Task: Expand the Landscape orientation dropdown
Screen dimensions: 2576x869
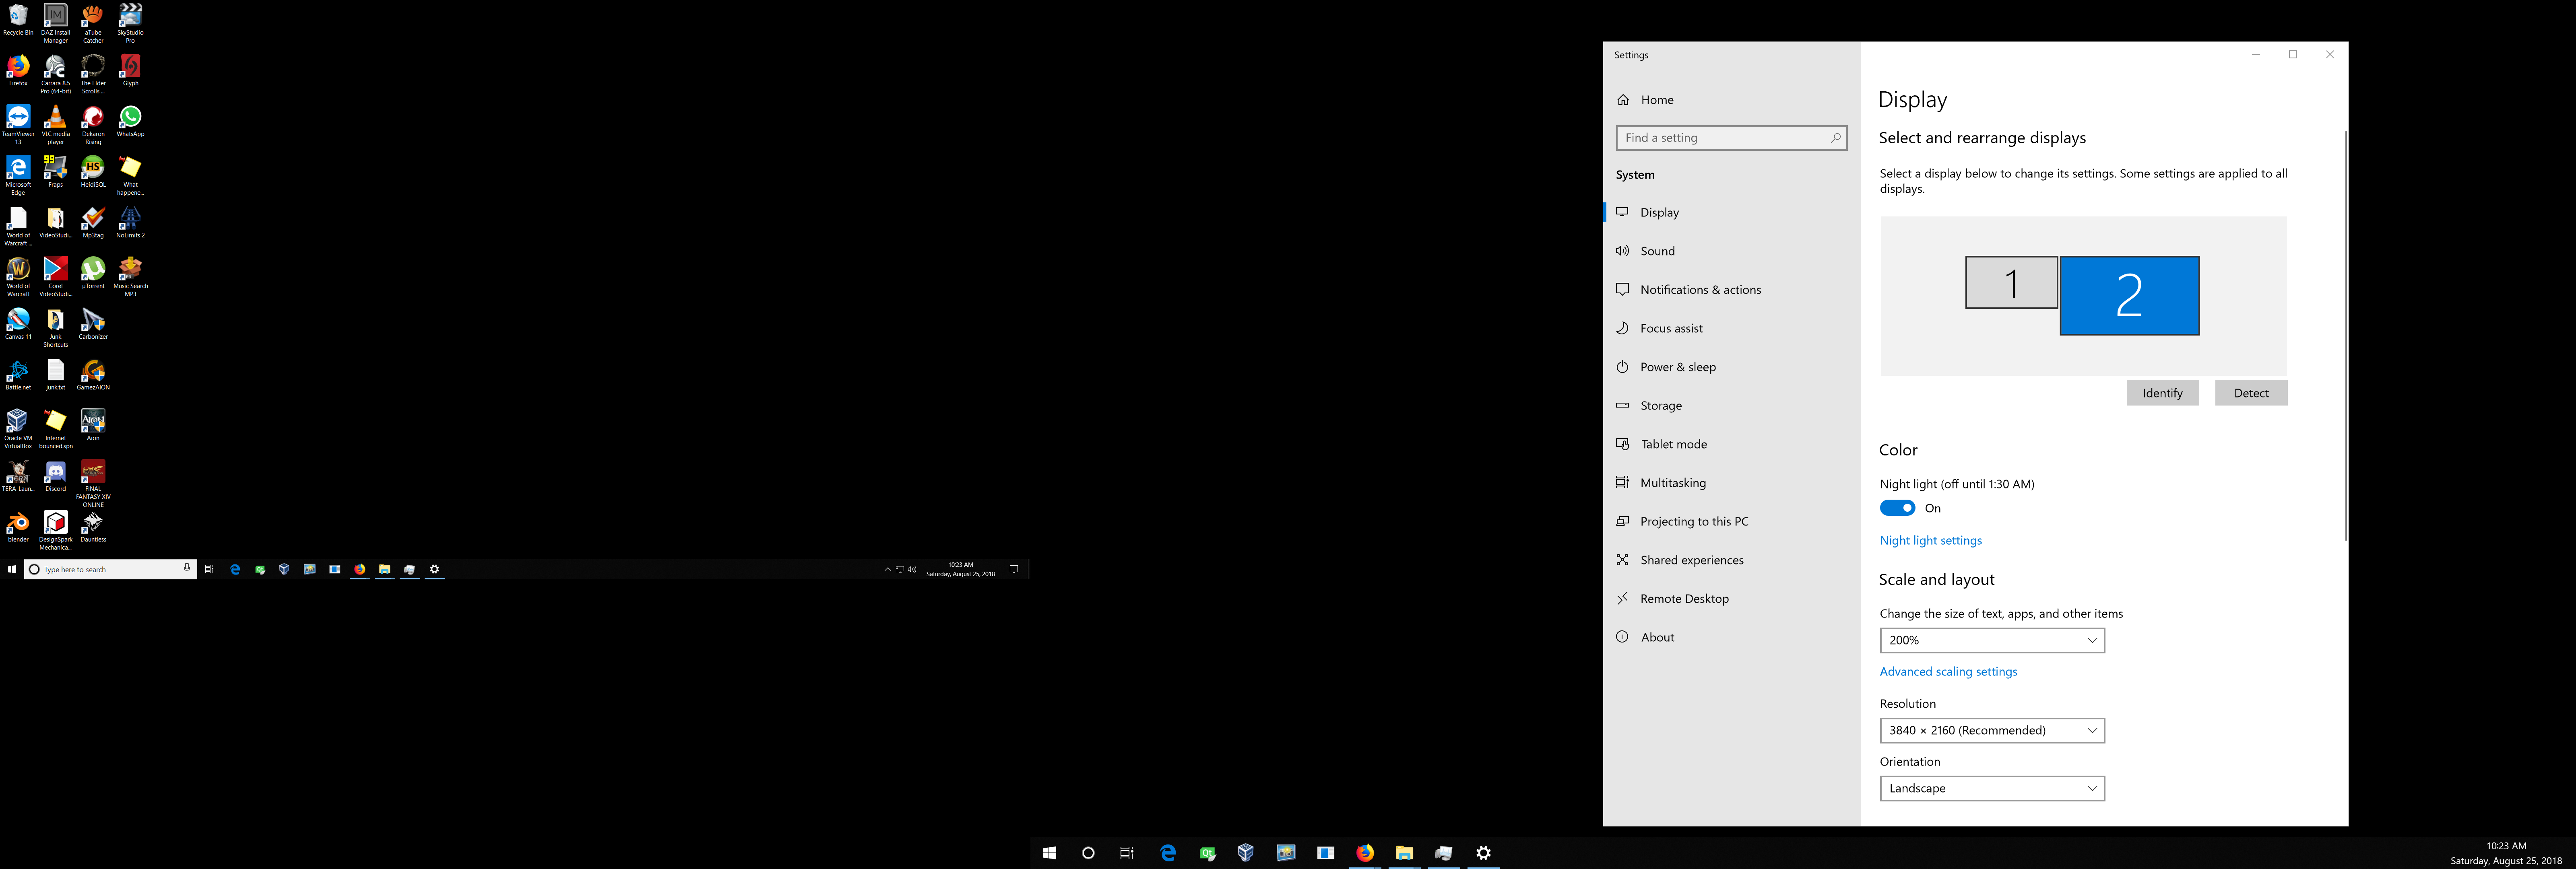Action: [x=1991, y=788]
